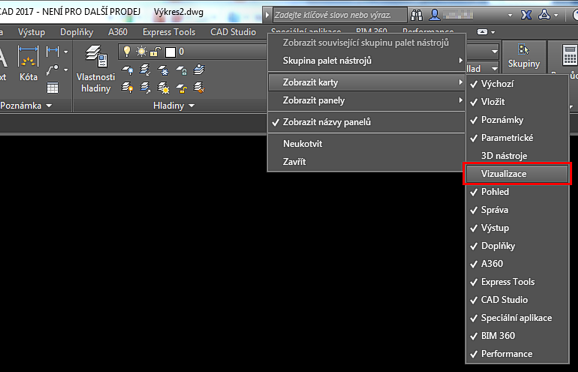The image size is (578, 372).
Task: Insert a table with grid icon
Action: click(52, 88)
